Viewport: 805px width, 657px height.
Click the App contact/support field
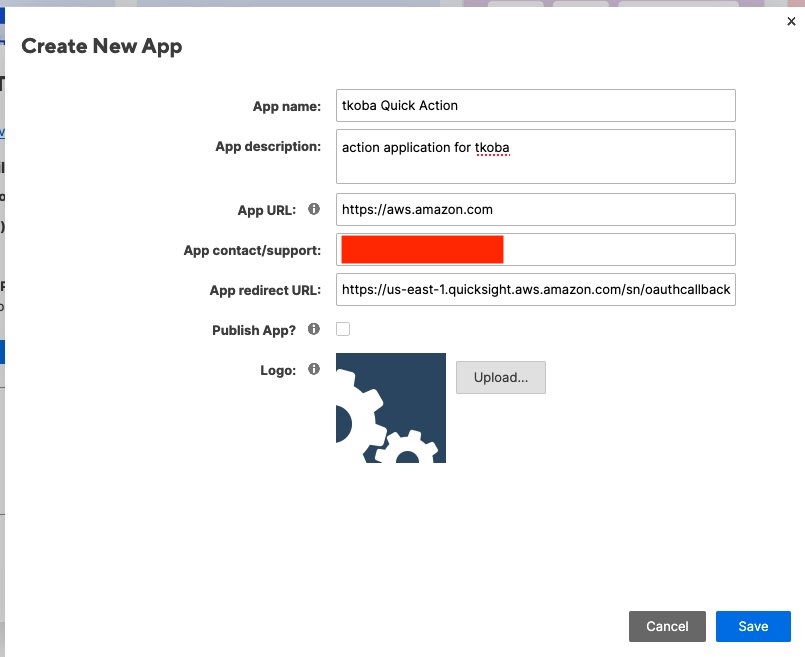[x=600, y=249]
